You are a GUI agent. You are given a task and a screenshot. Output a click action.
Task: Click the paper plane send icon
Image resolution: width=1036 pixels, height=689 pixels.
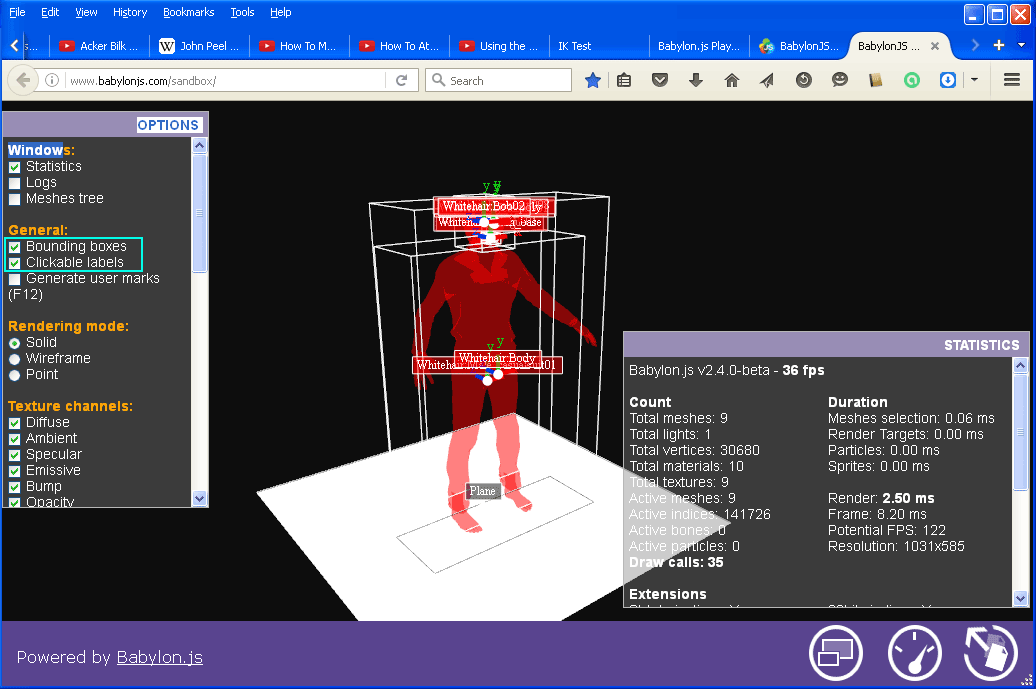pos(766,81)
